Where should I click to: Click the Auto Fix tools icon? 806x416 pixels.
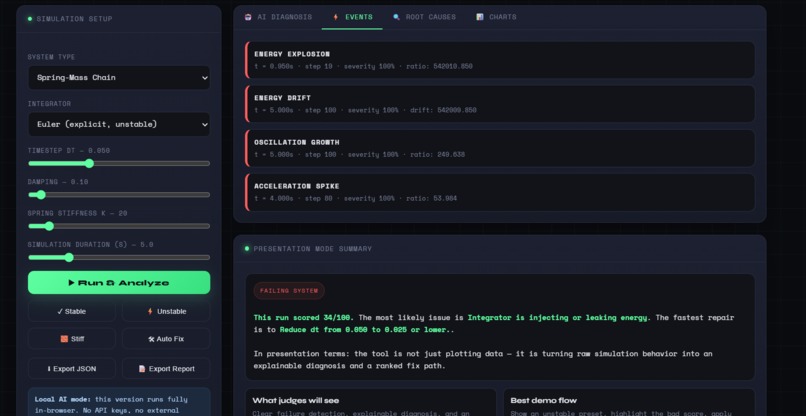click(151, 339)
